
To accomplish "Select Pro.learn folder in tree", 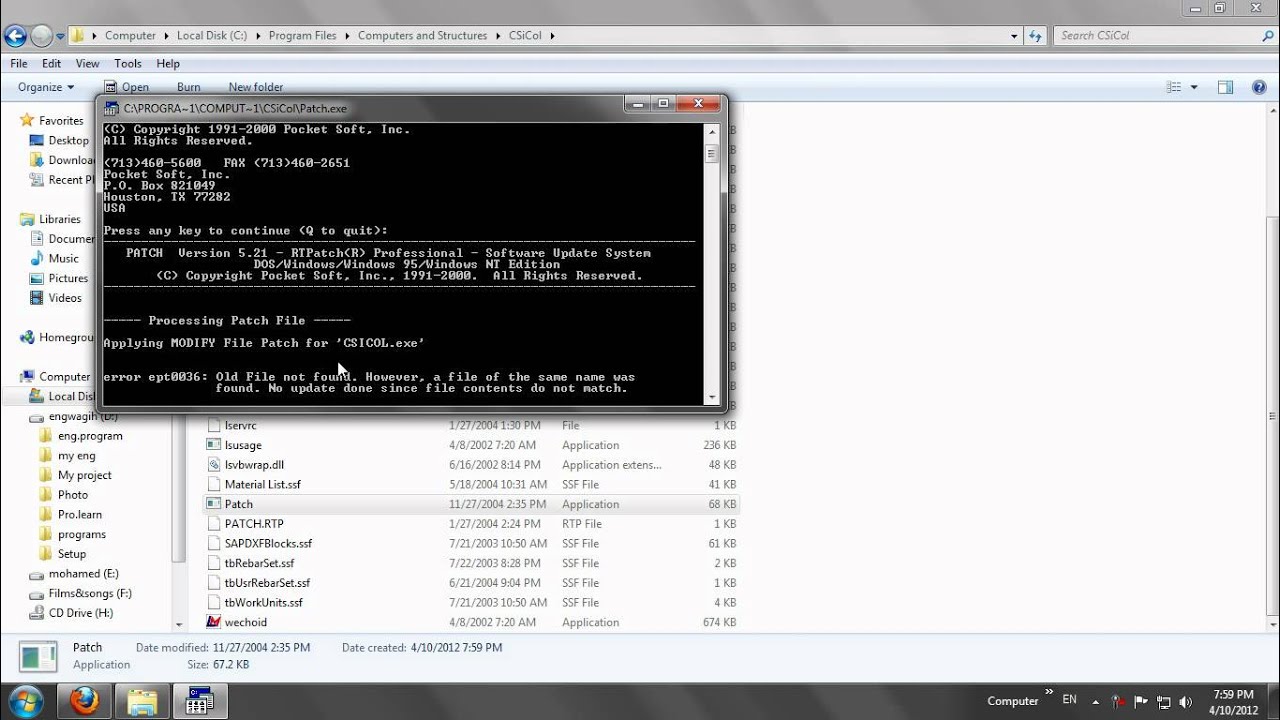I will point(79,514).
